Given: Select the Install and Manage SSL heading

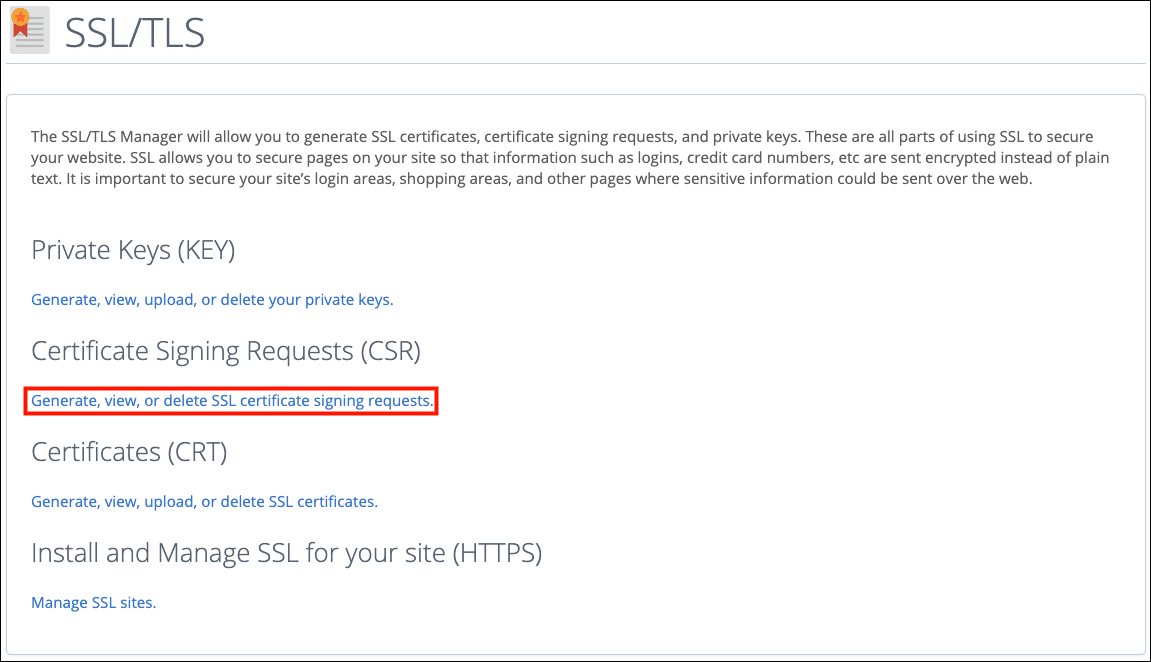Looking at the screenshot, I should 286,553.
